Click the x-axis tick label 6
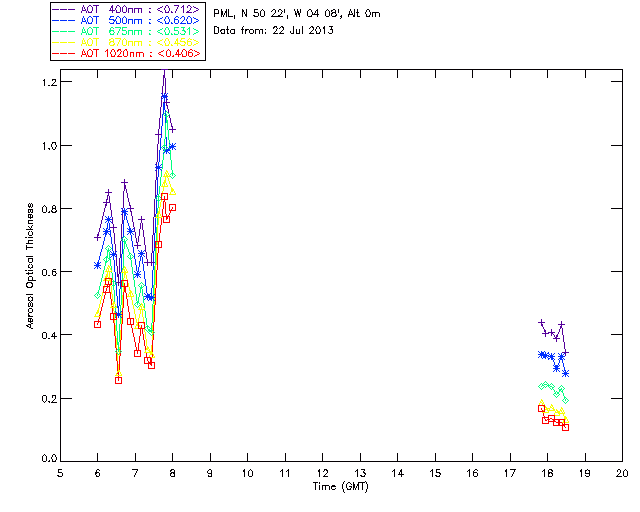 [98, 473]
